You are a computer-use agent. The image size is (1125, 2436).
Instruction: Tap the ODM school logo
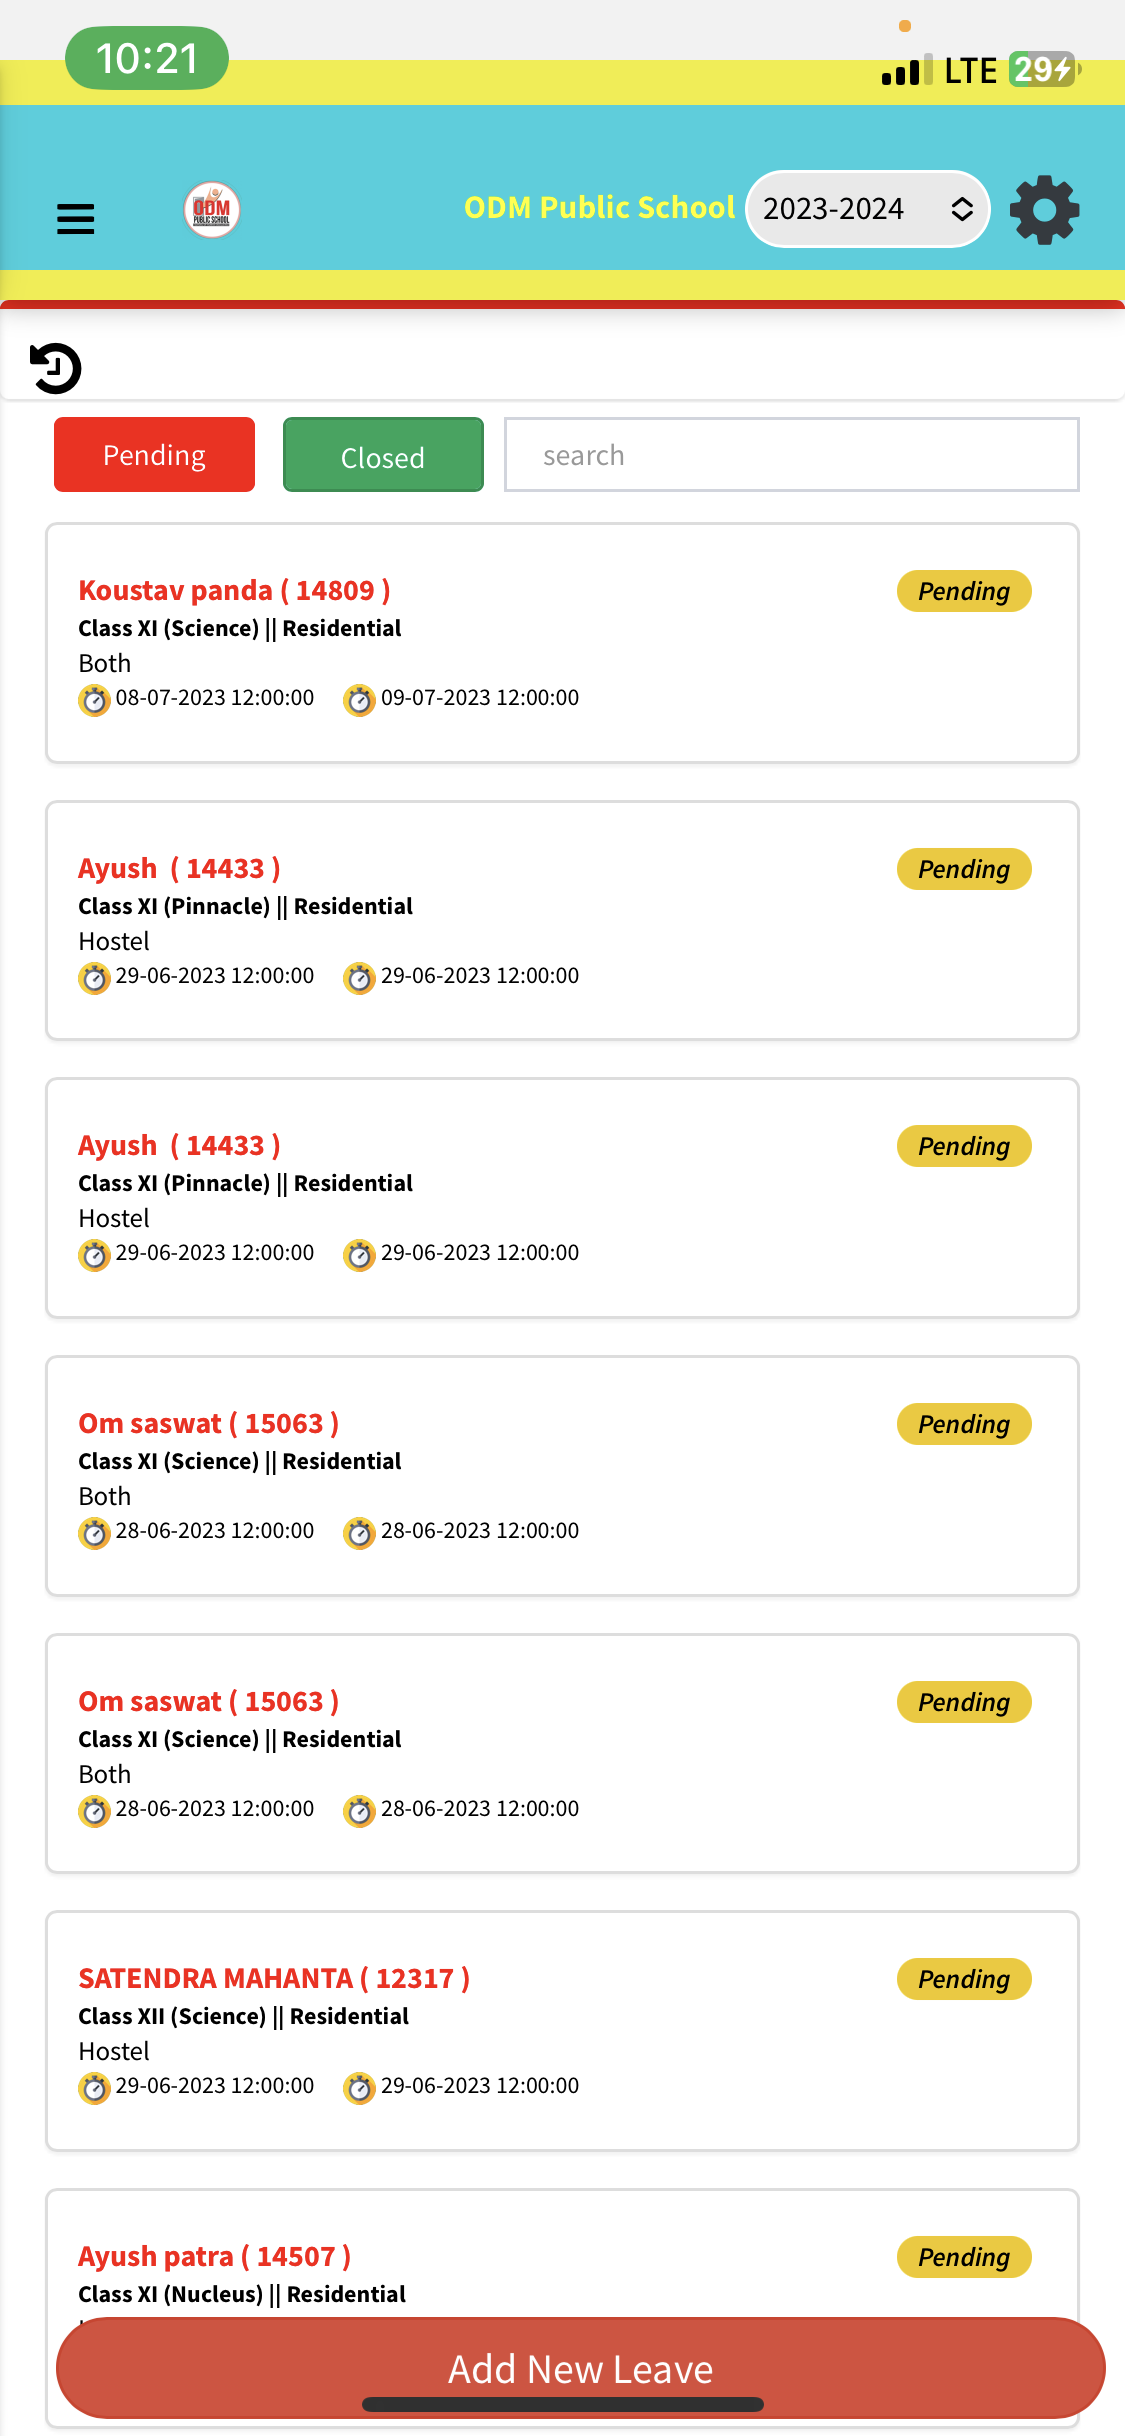212,210
